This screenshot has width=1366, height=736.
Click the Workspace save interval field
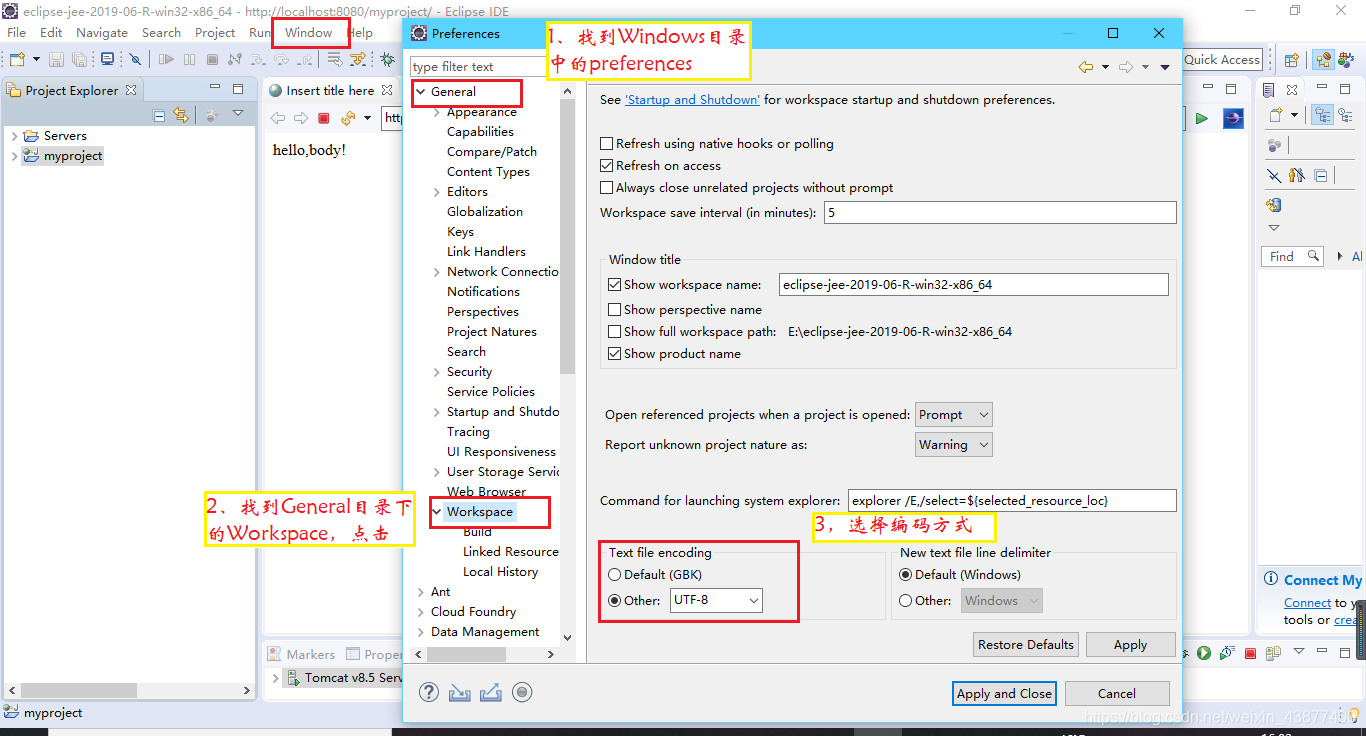coord(1000,213)
